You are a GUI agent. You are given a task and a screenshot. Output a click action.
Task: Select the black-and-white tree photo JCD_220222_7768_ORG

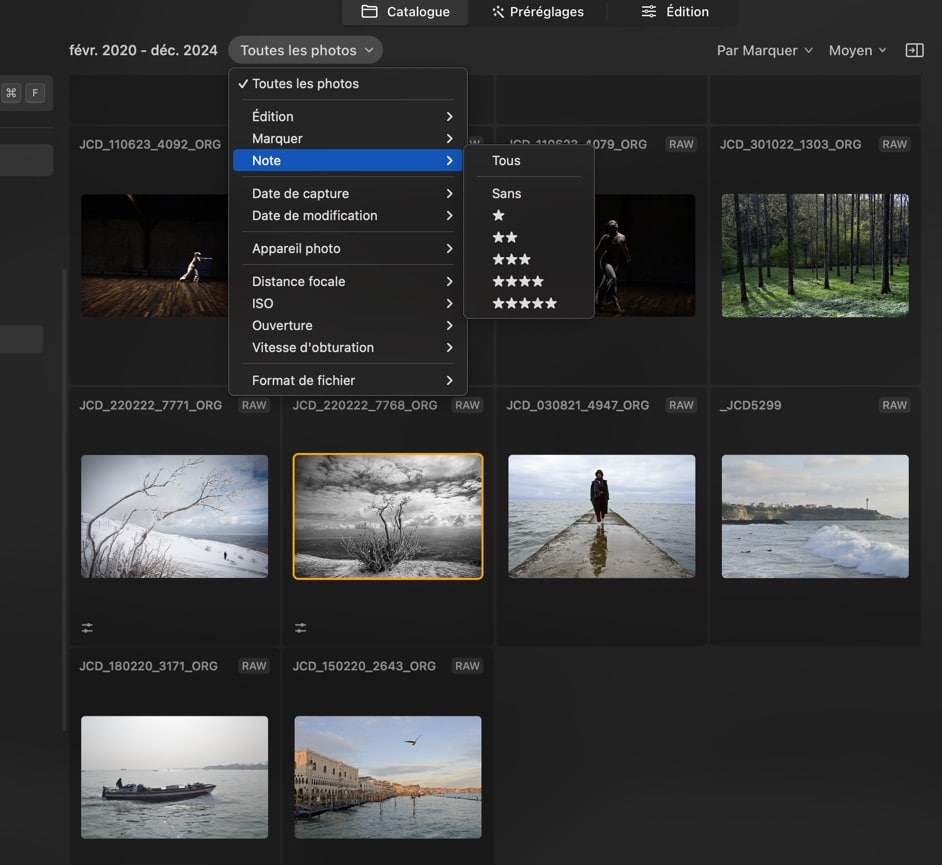[387, 516]
